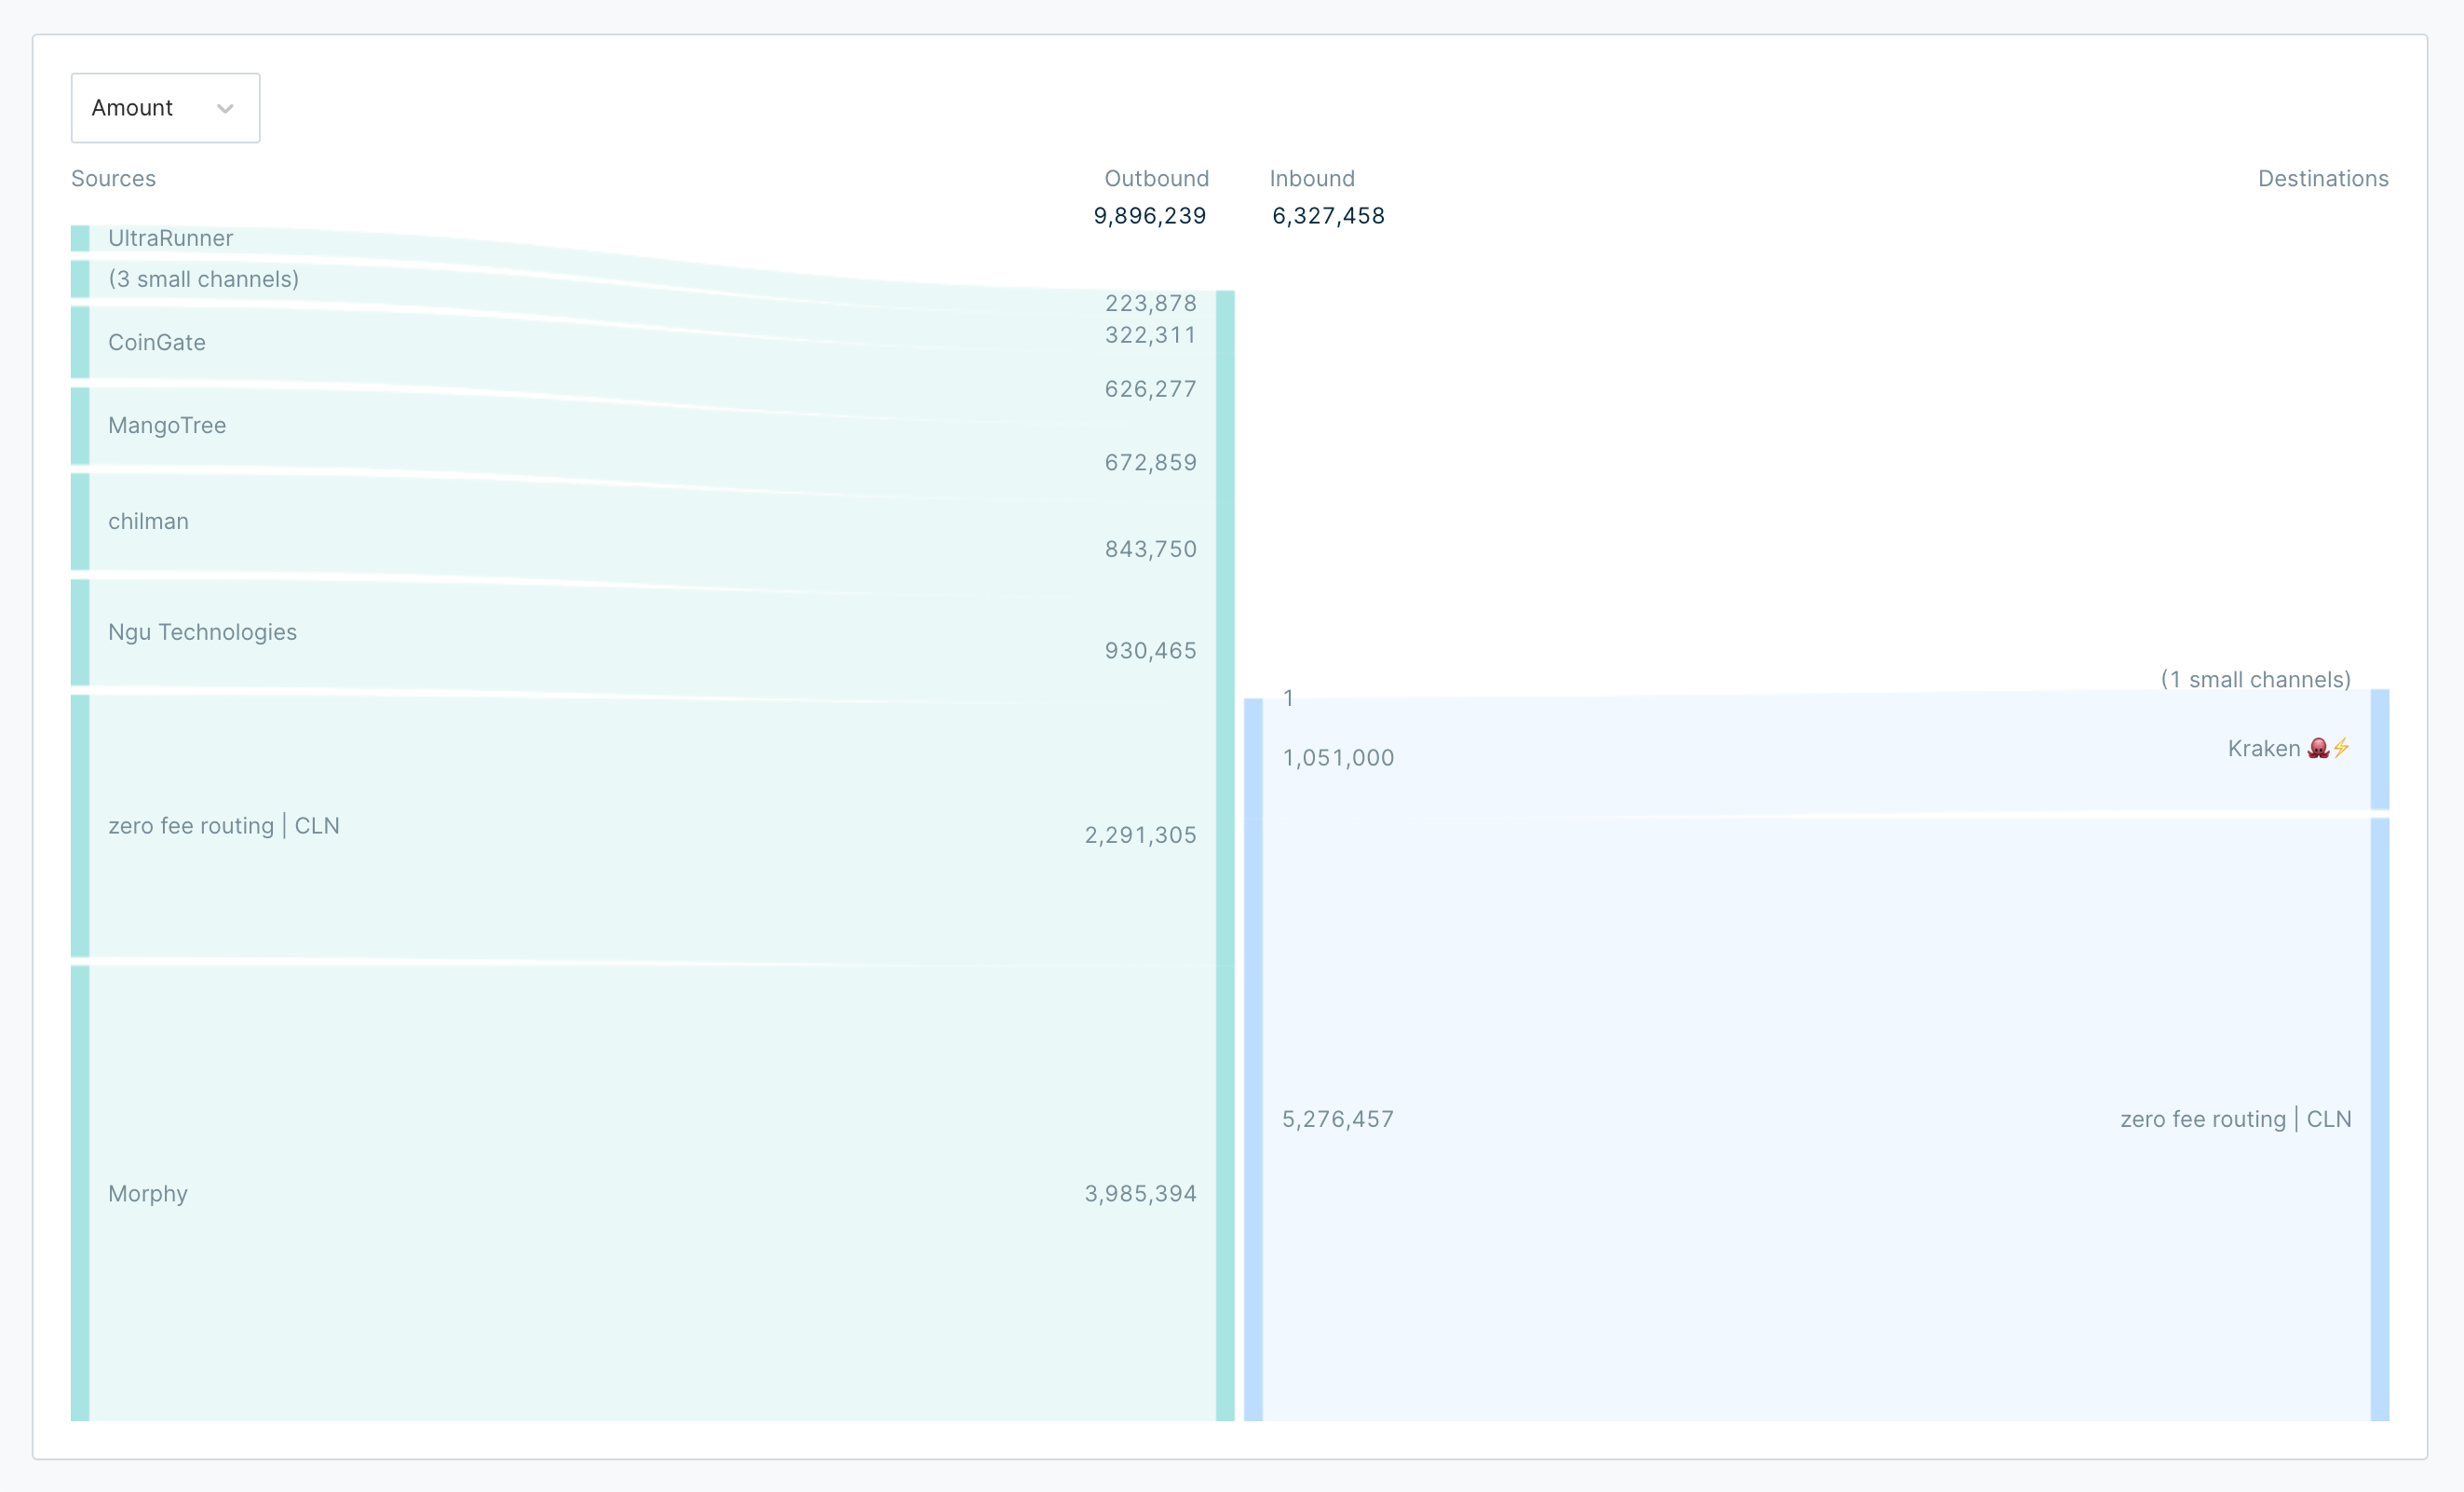Click the 1,051,000 Kraken inbound value
This screenshot has height=1492, width=2464.
1338,758
